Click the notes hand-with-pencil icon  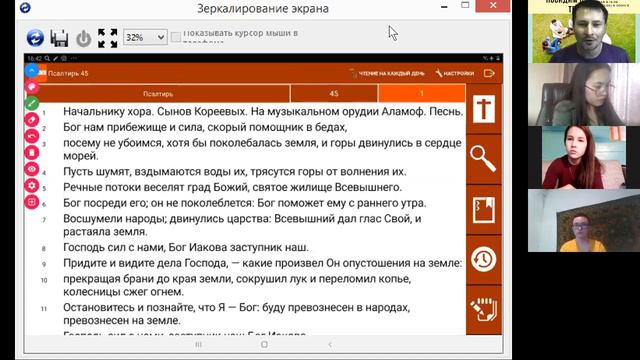click(x=484, y=309)
